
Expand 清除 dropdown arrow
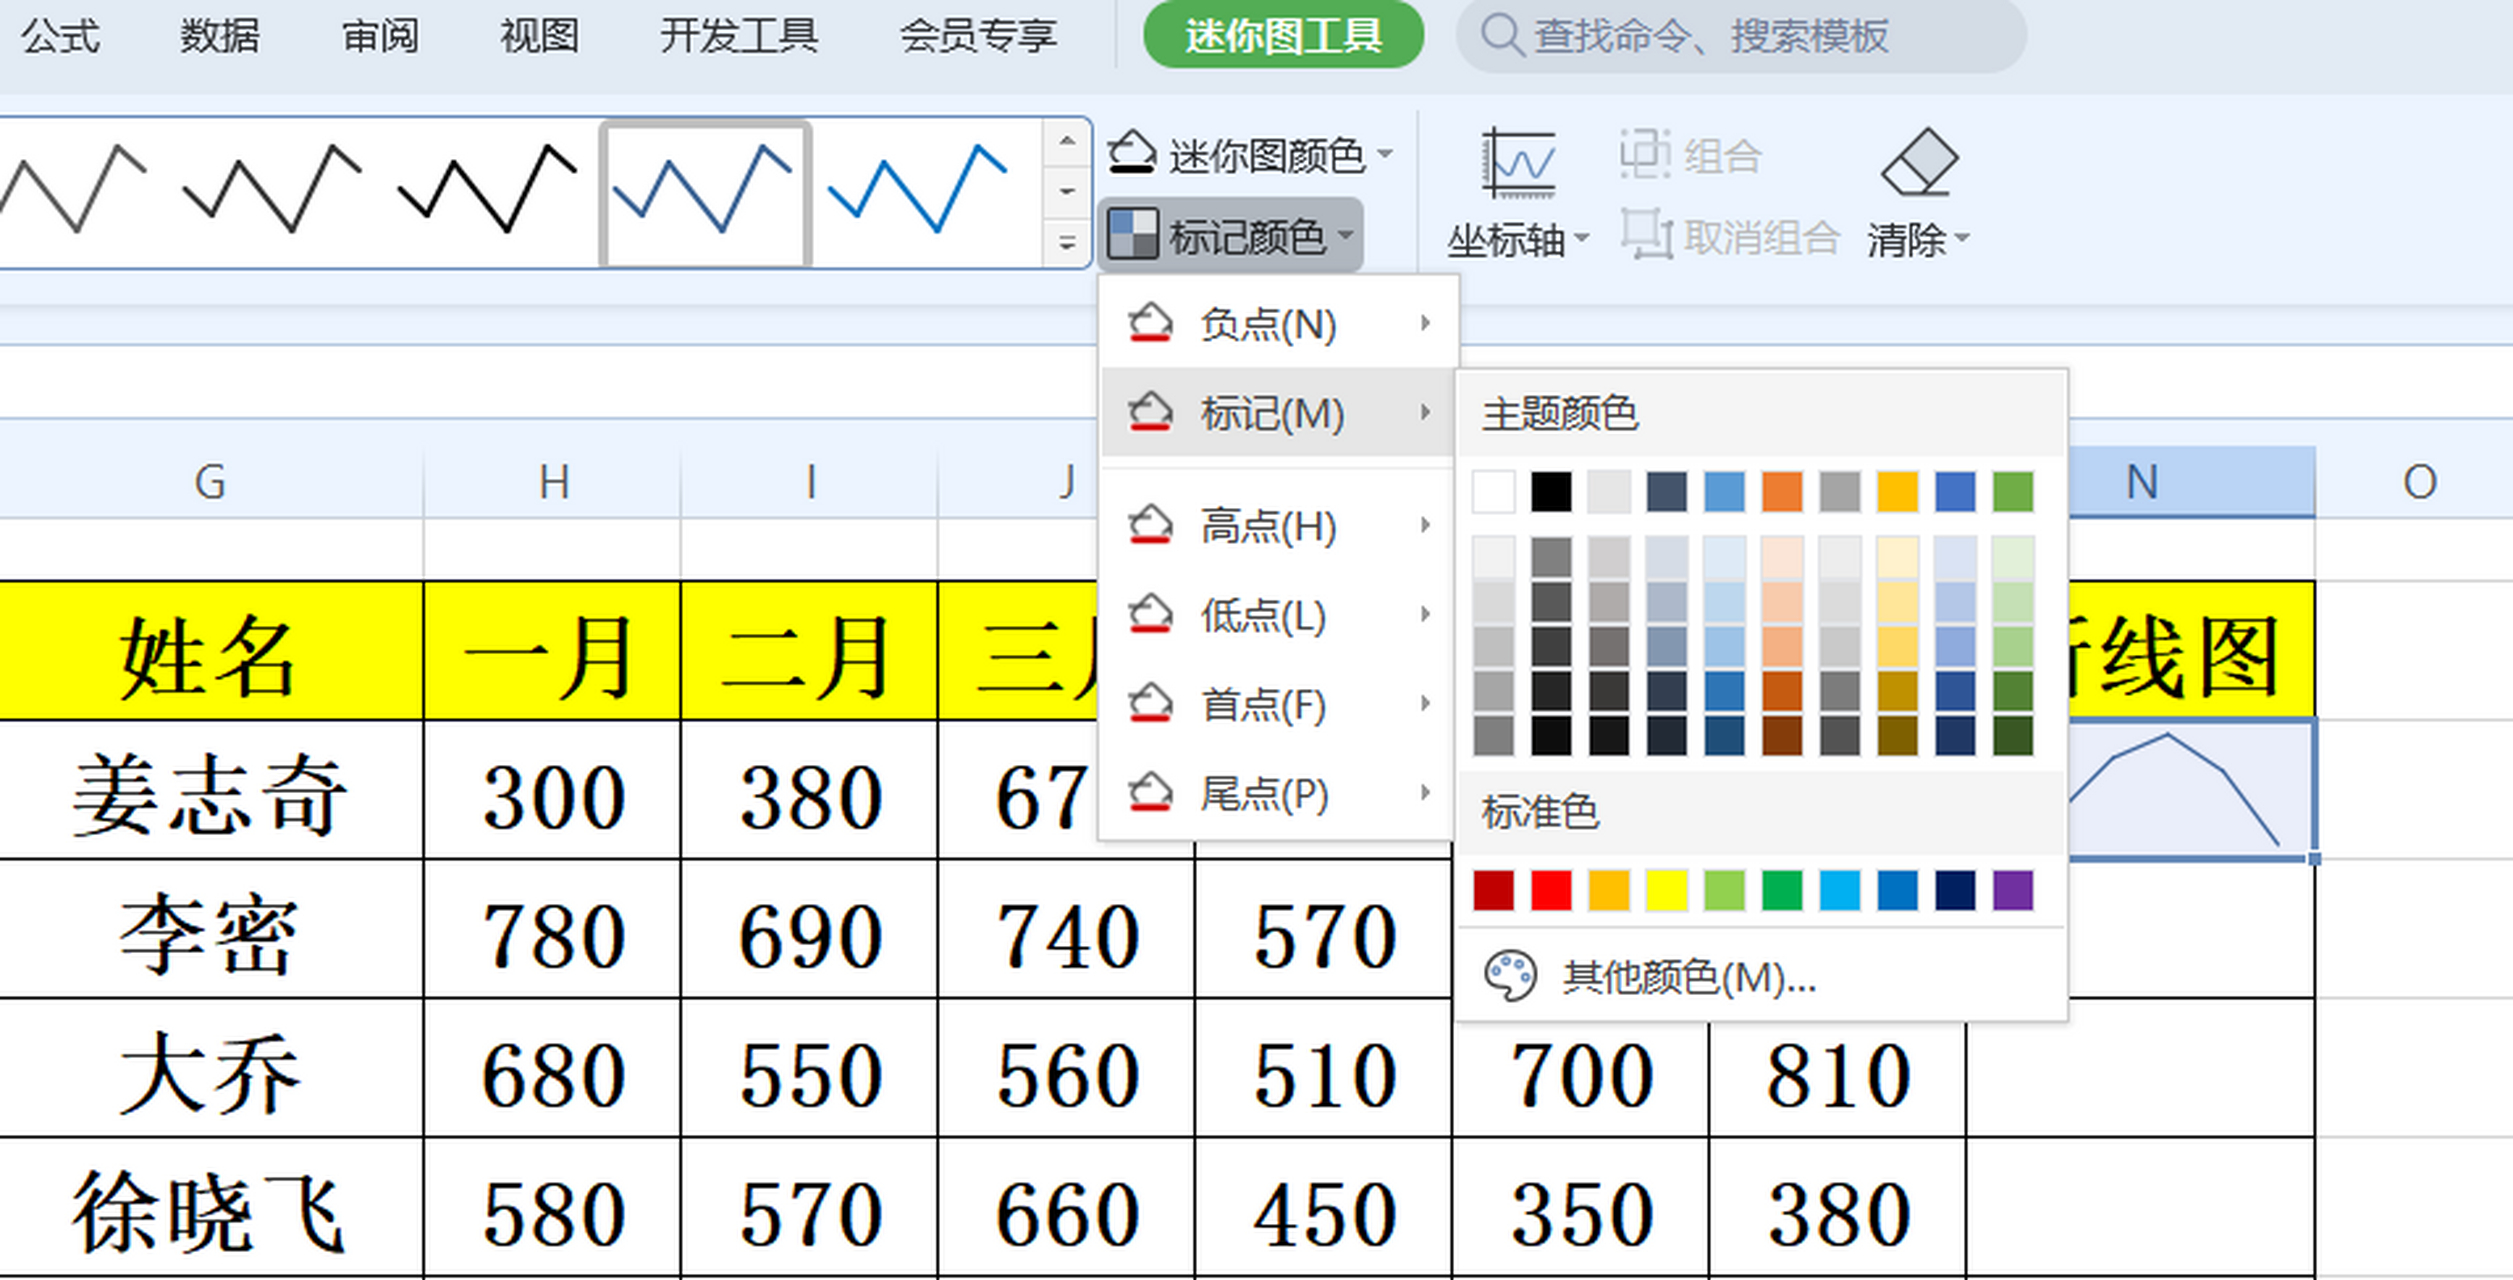coord(1961,238)
